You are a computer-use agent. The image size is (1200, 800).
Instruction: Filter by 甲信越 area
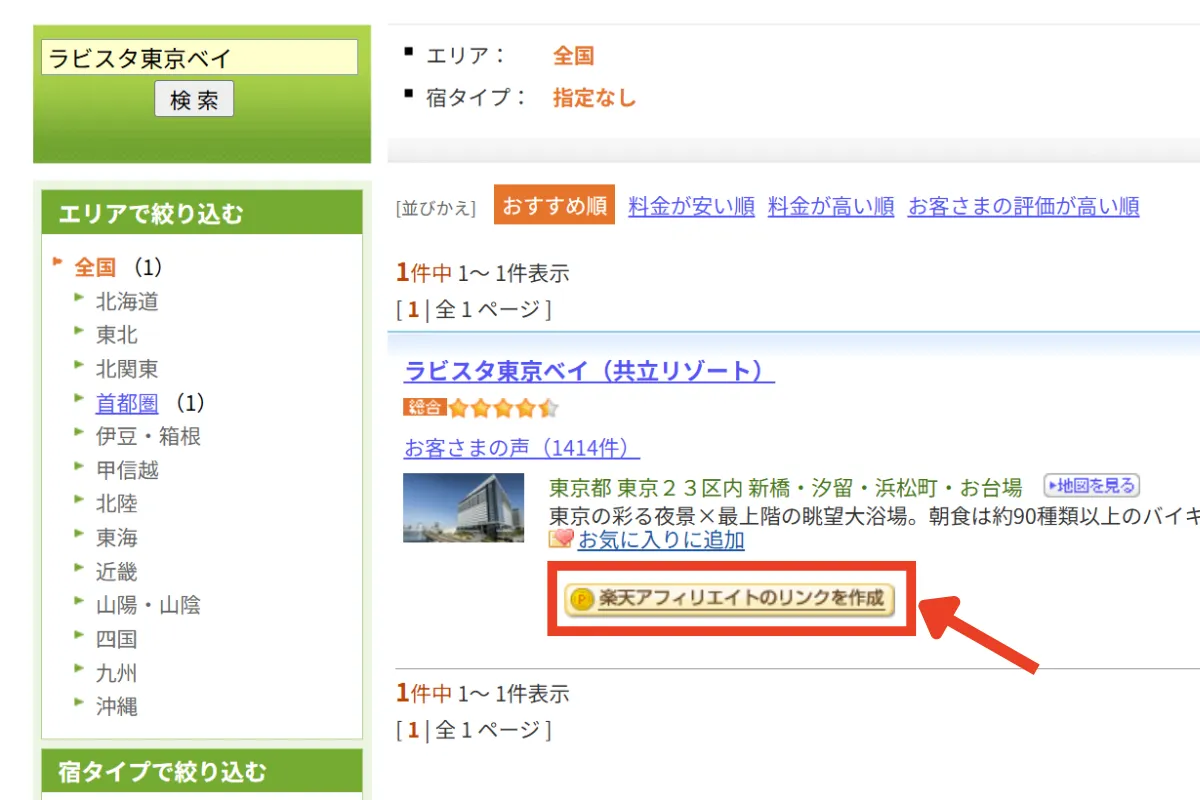tap(127, 470)
